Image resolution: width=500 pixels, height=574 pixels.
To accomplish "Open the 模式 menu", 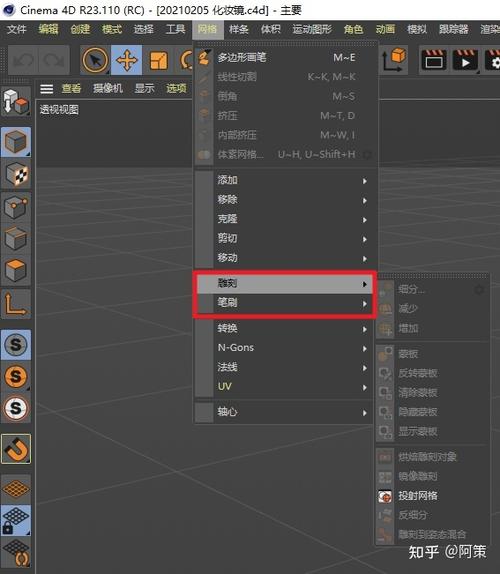I will click(x=112, y=29).
